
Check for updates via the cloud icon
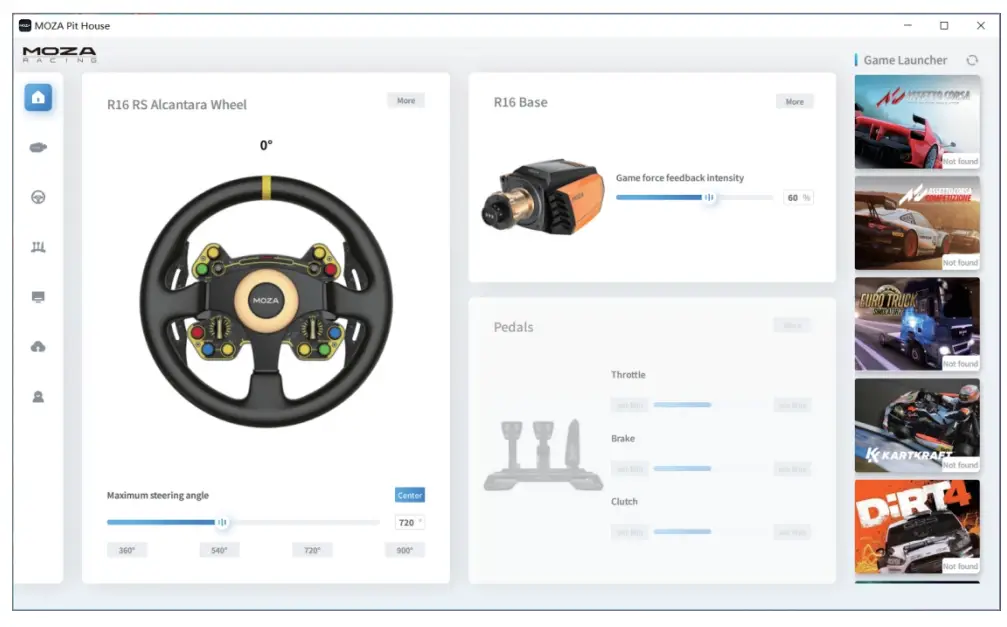click(38, 346)
